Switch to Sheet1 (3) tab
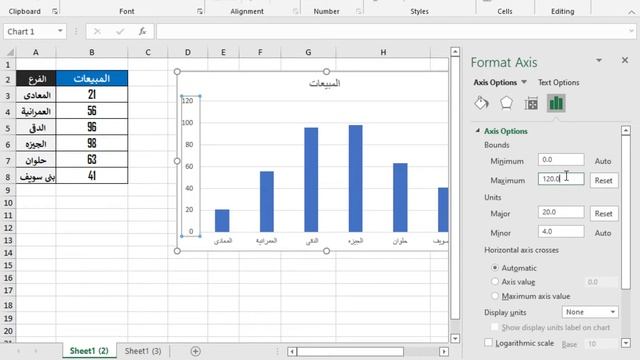 tap(143, 351)
